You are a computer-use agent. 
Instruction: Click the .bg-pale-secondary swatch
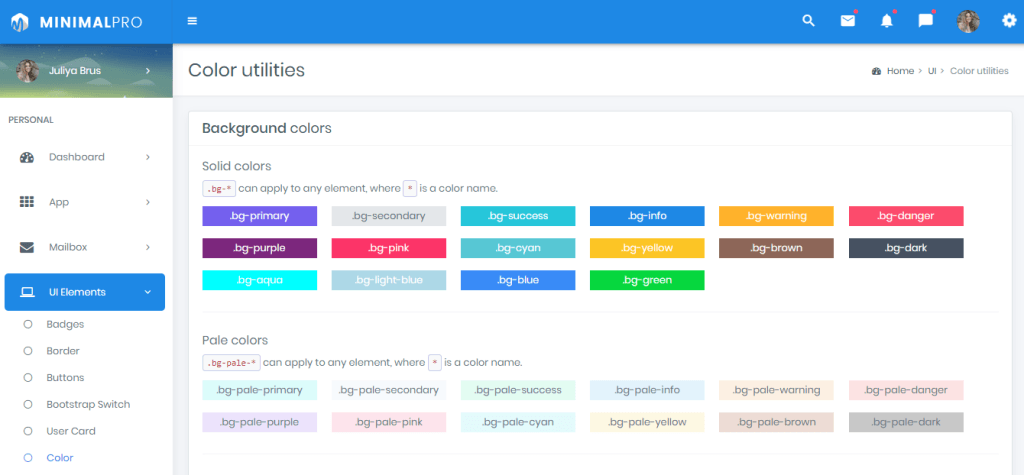pos(389,390)
